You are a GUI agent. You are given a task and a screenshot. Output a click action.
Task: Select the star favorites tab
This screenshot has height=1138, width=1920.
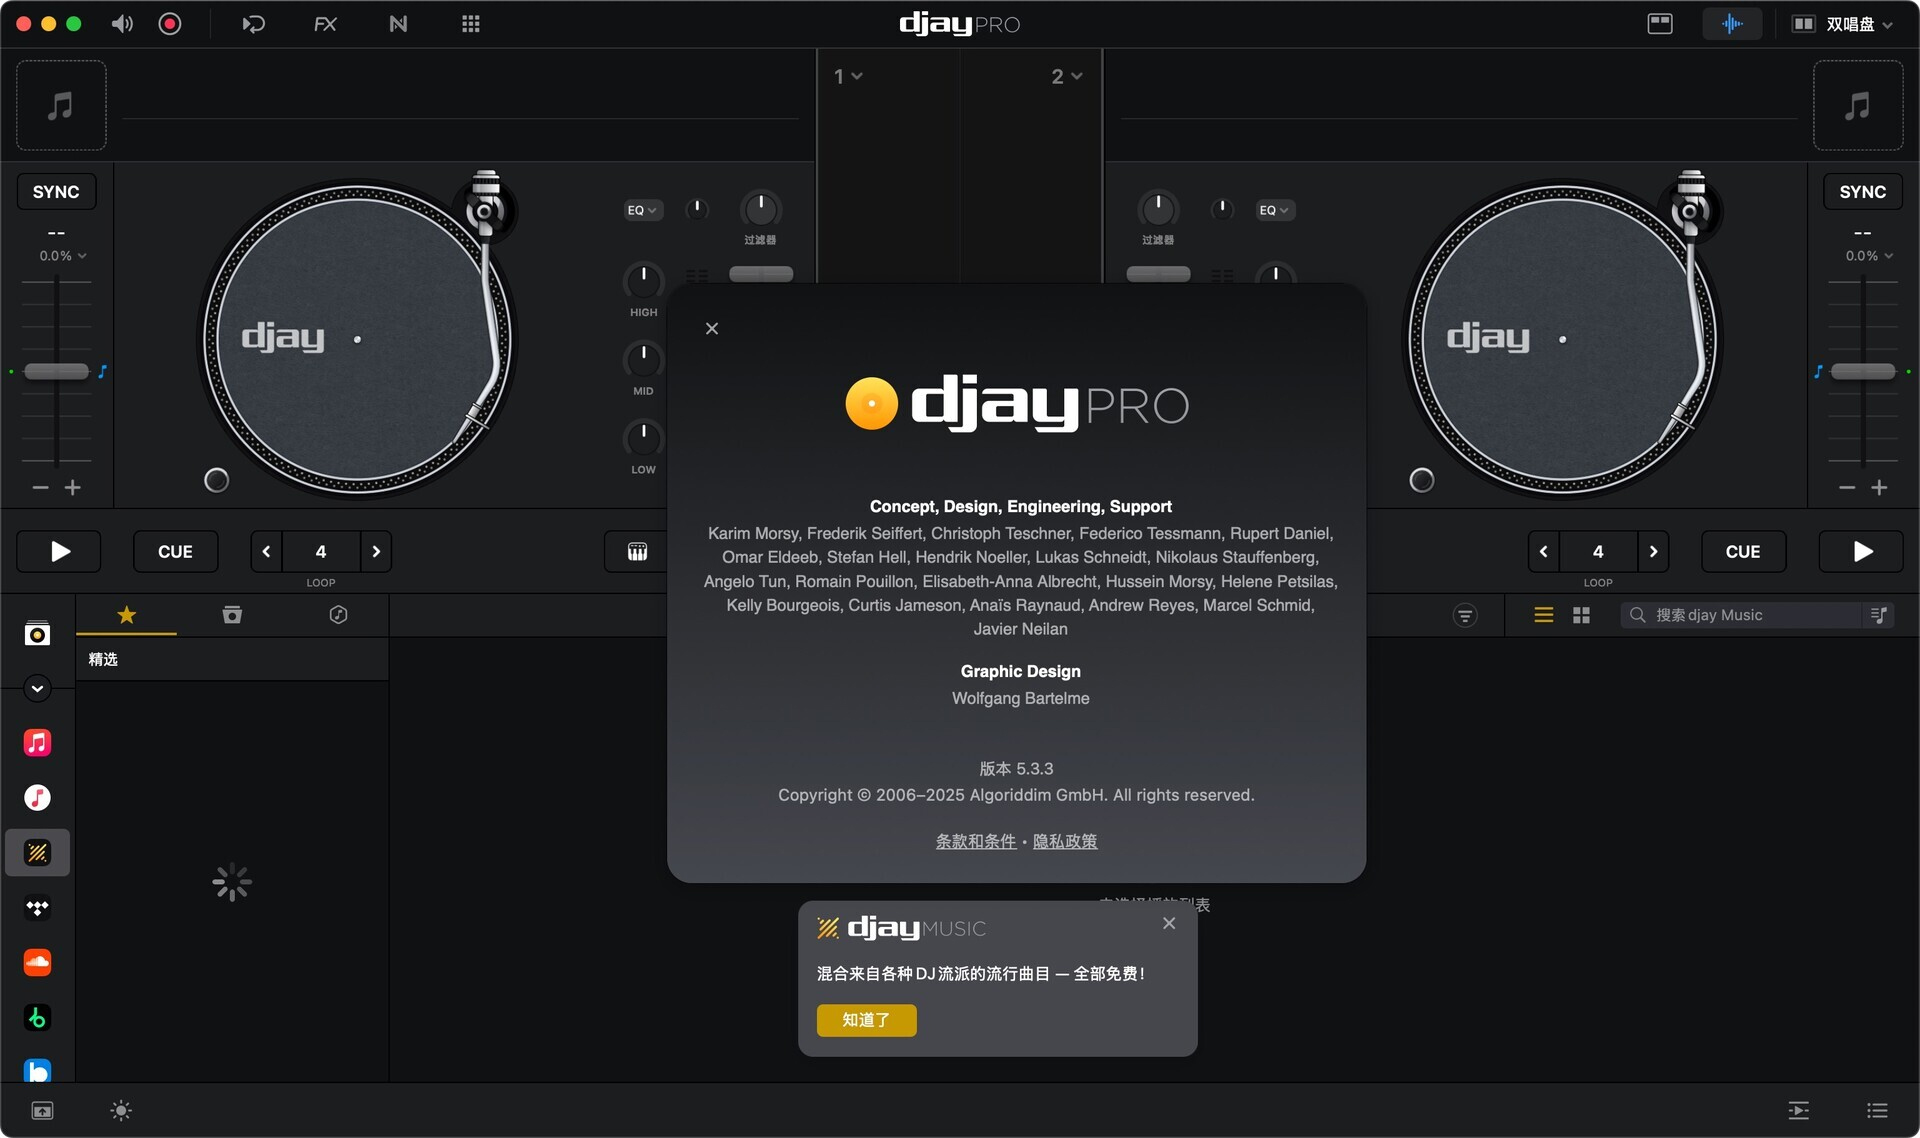tap(126, 615)
